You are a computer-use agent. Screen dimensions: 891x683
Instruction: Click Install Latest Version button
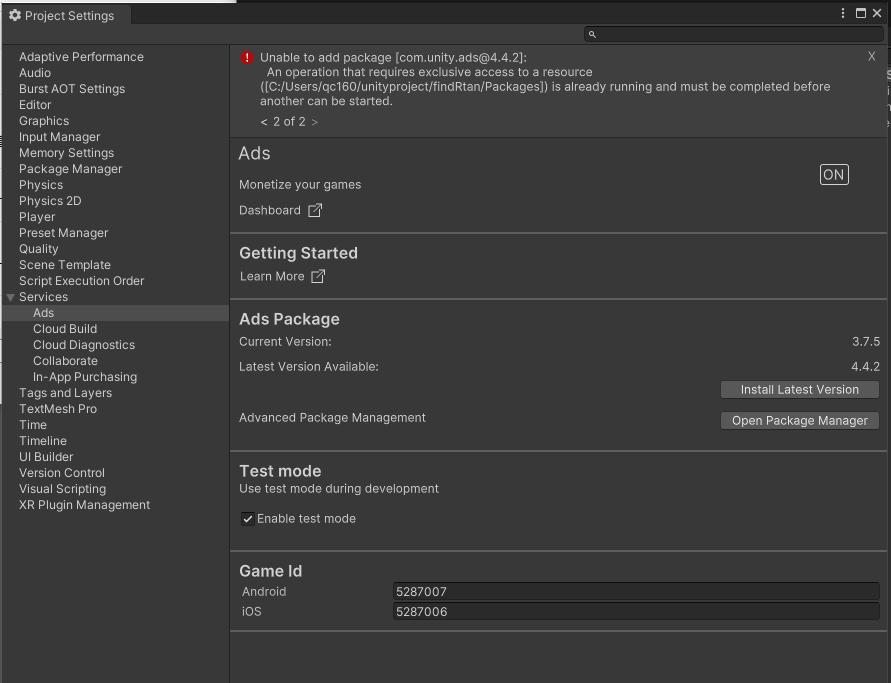pyautogui.click(x=800, y=389)
